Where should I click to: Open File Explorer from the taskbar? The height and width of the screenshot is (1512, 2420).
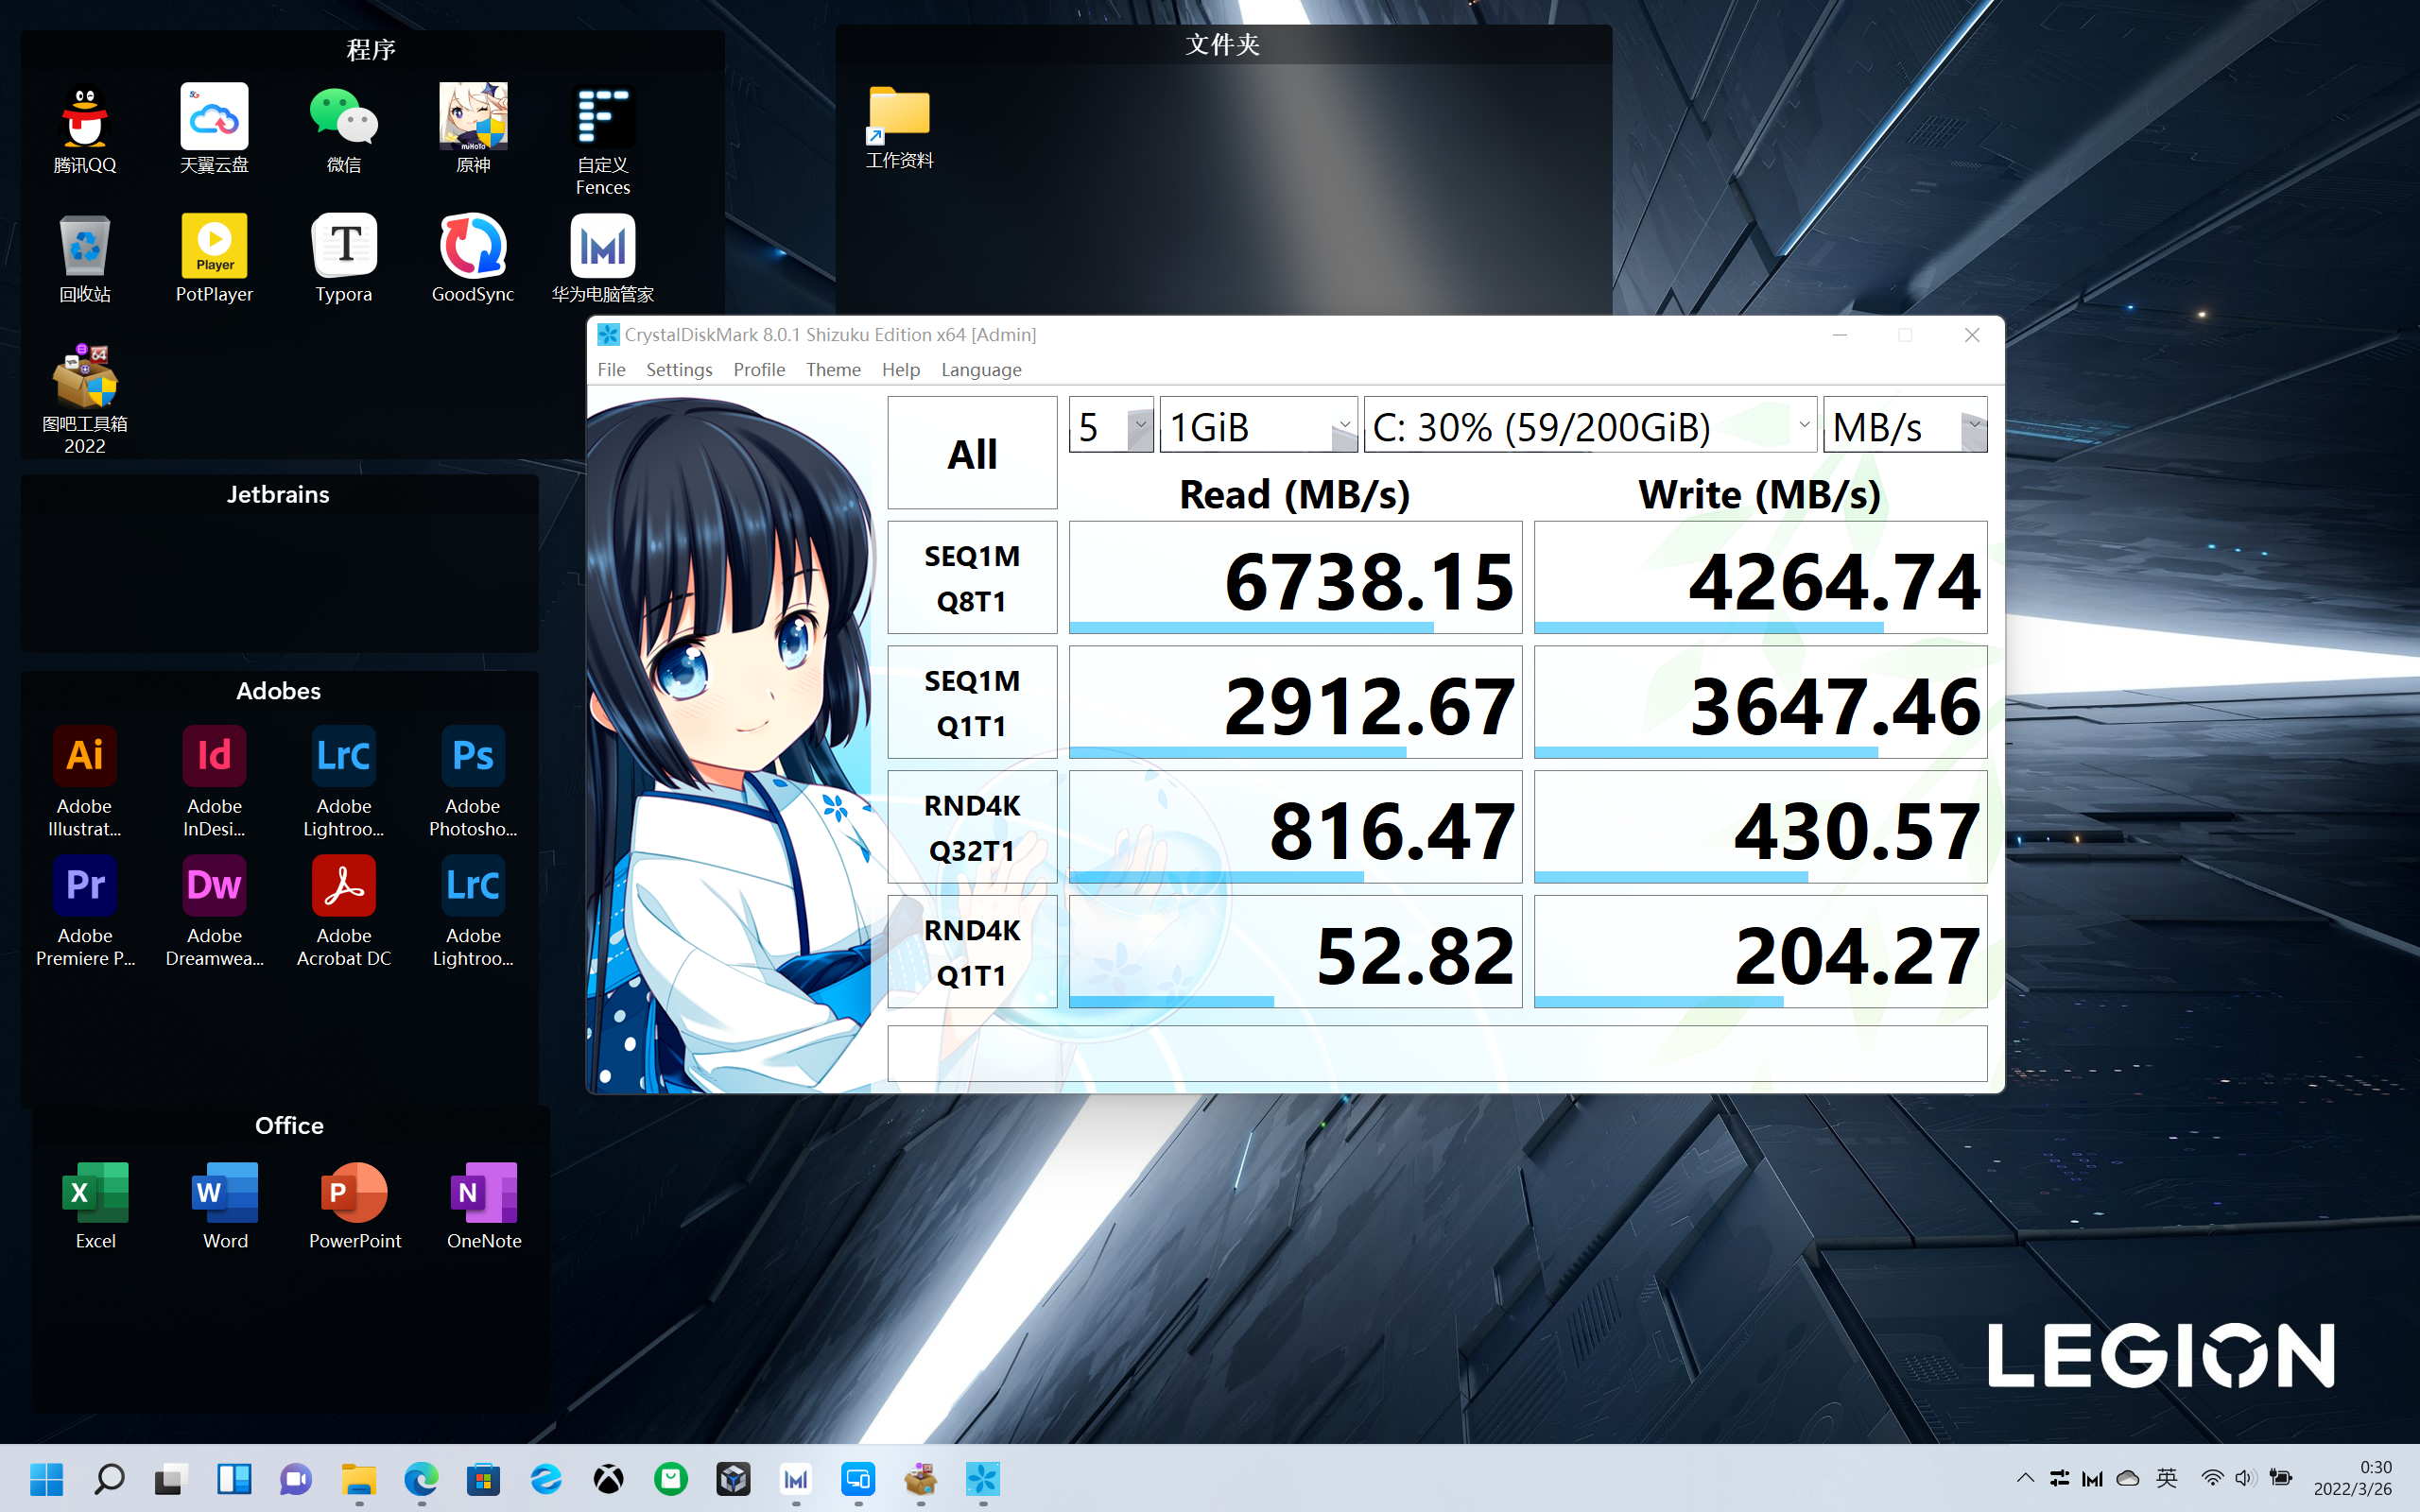point(358,1478)
